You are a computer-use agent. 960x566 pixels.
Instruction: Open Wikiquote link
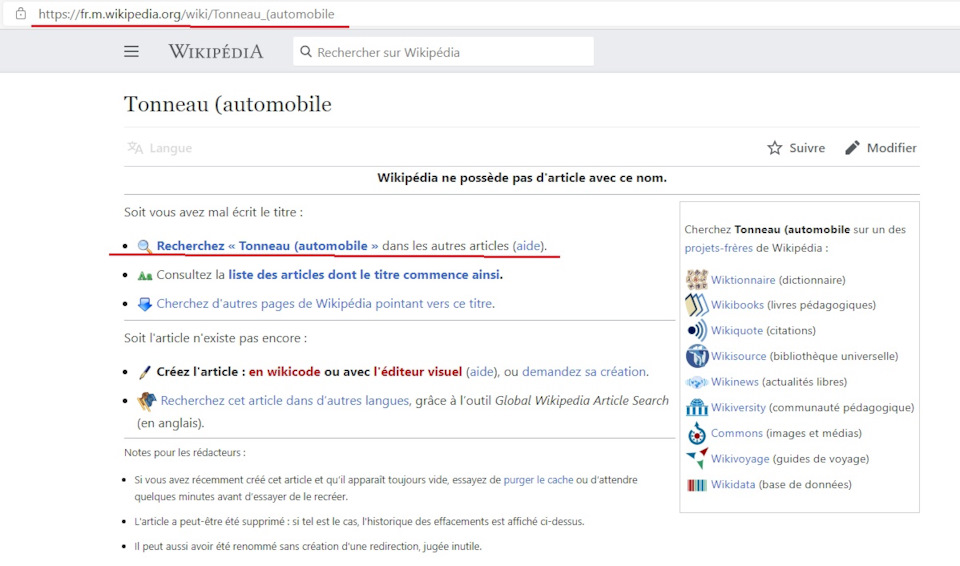click(737, 331)
